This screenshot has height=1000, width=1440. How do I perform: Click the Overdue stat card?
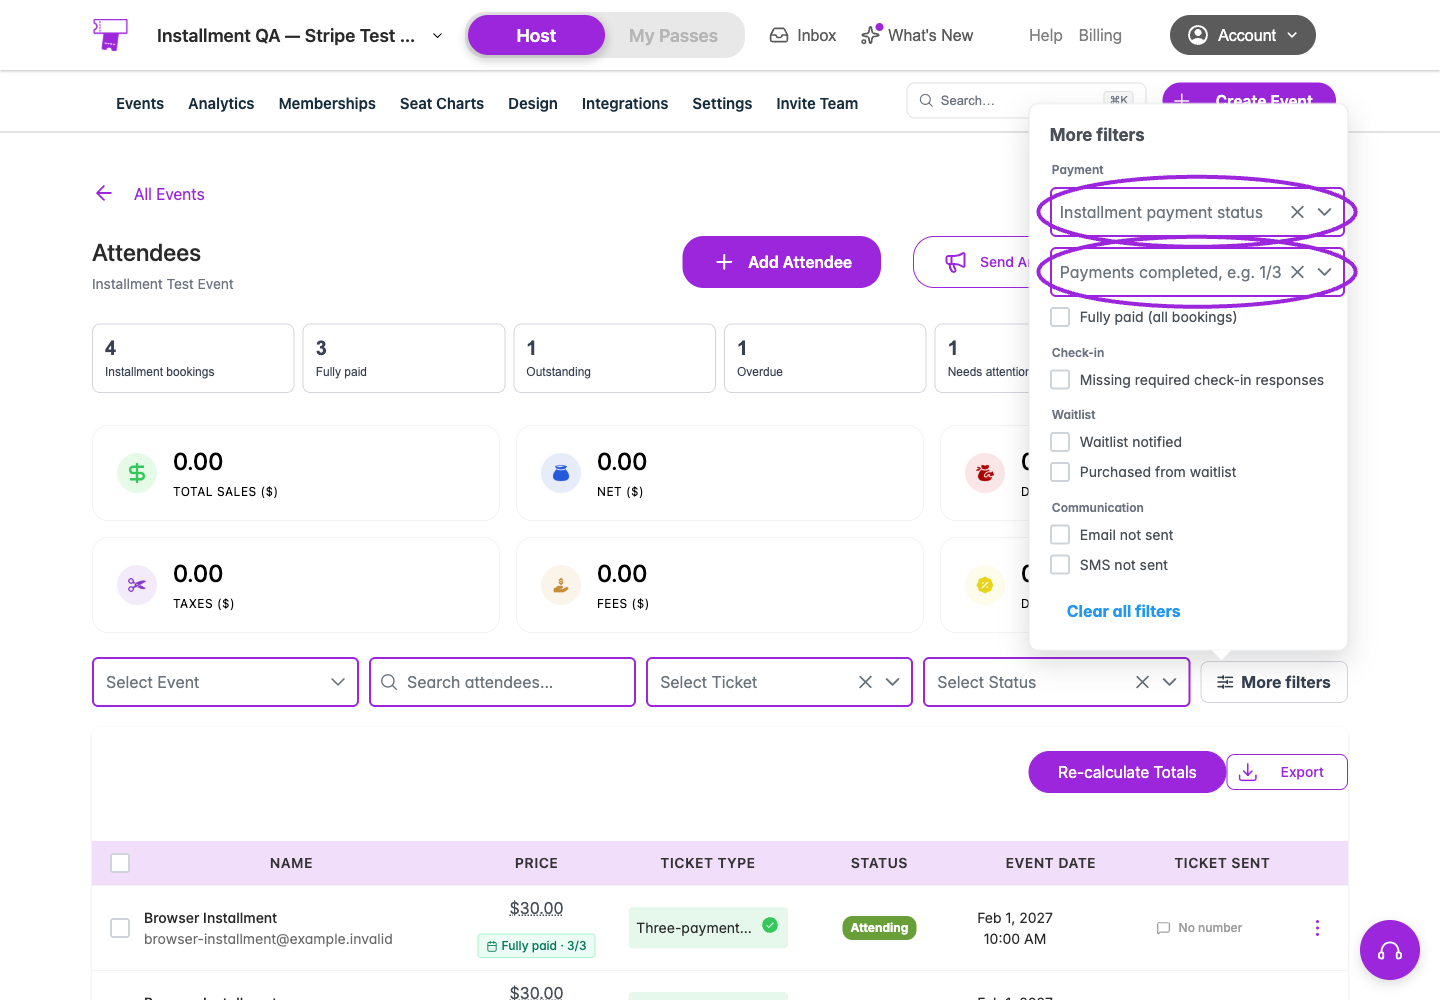pos(825,358)
